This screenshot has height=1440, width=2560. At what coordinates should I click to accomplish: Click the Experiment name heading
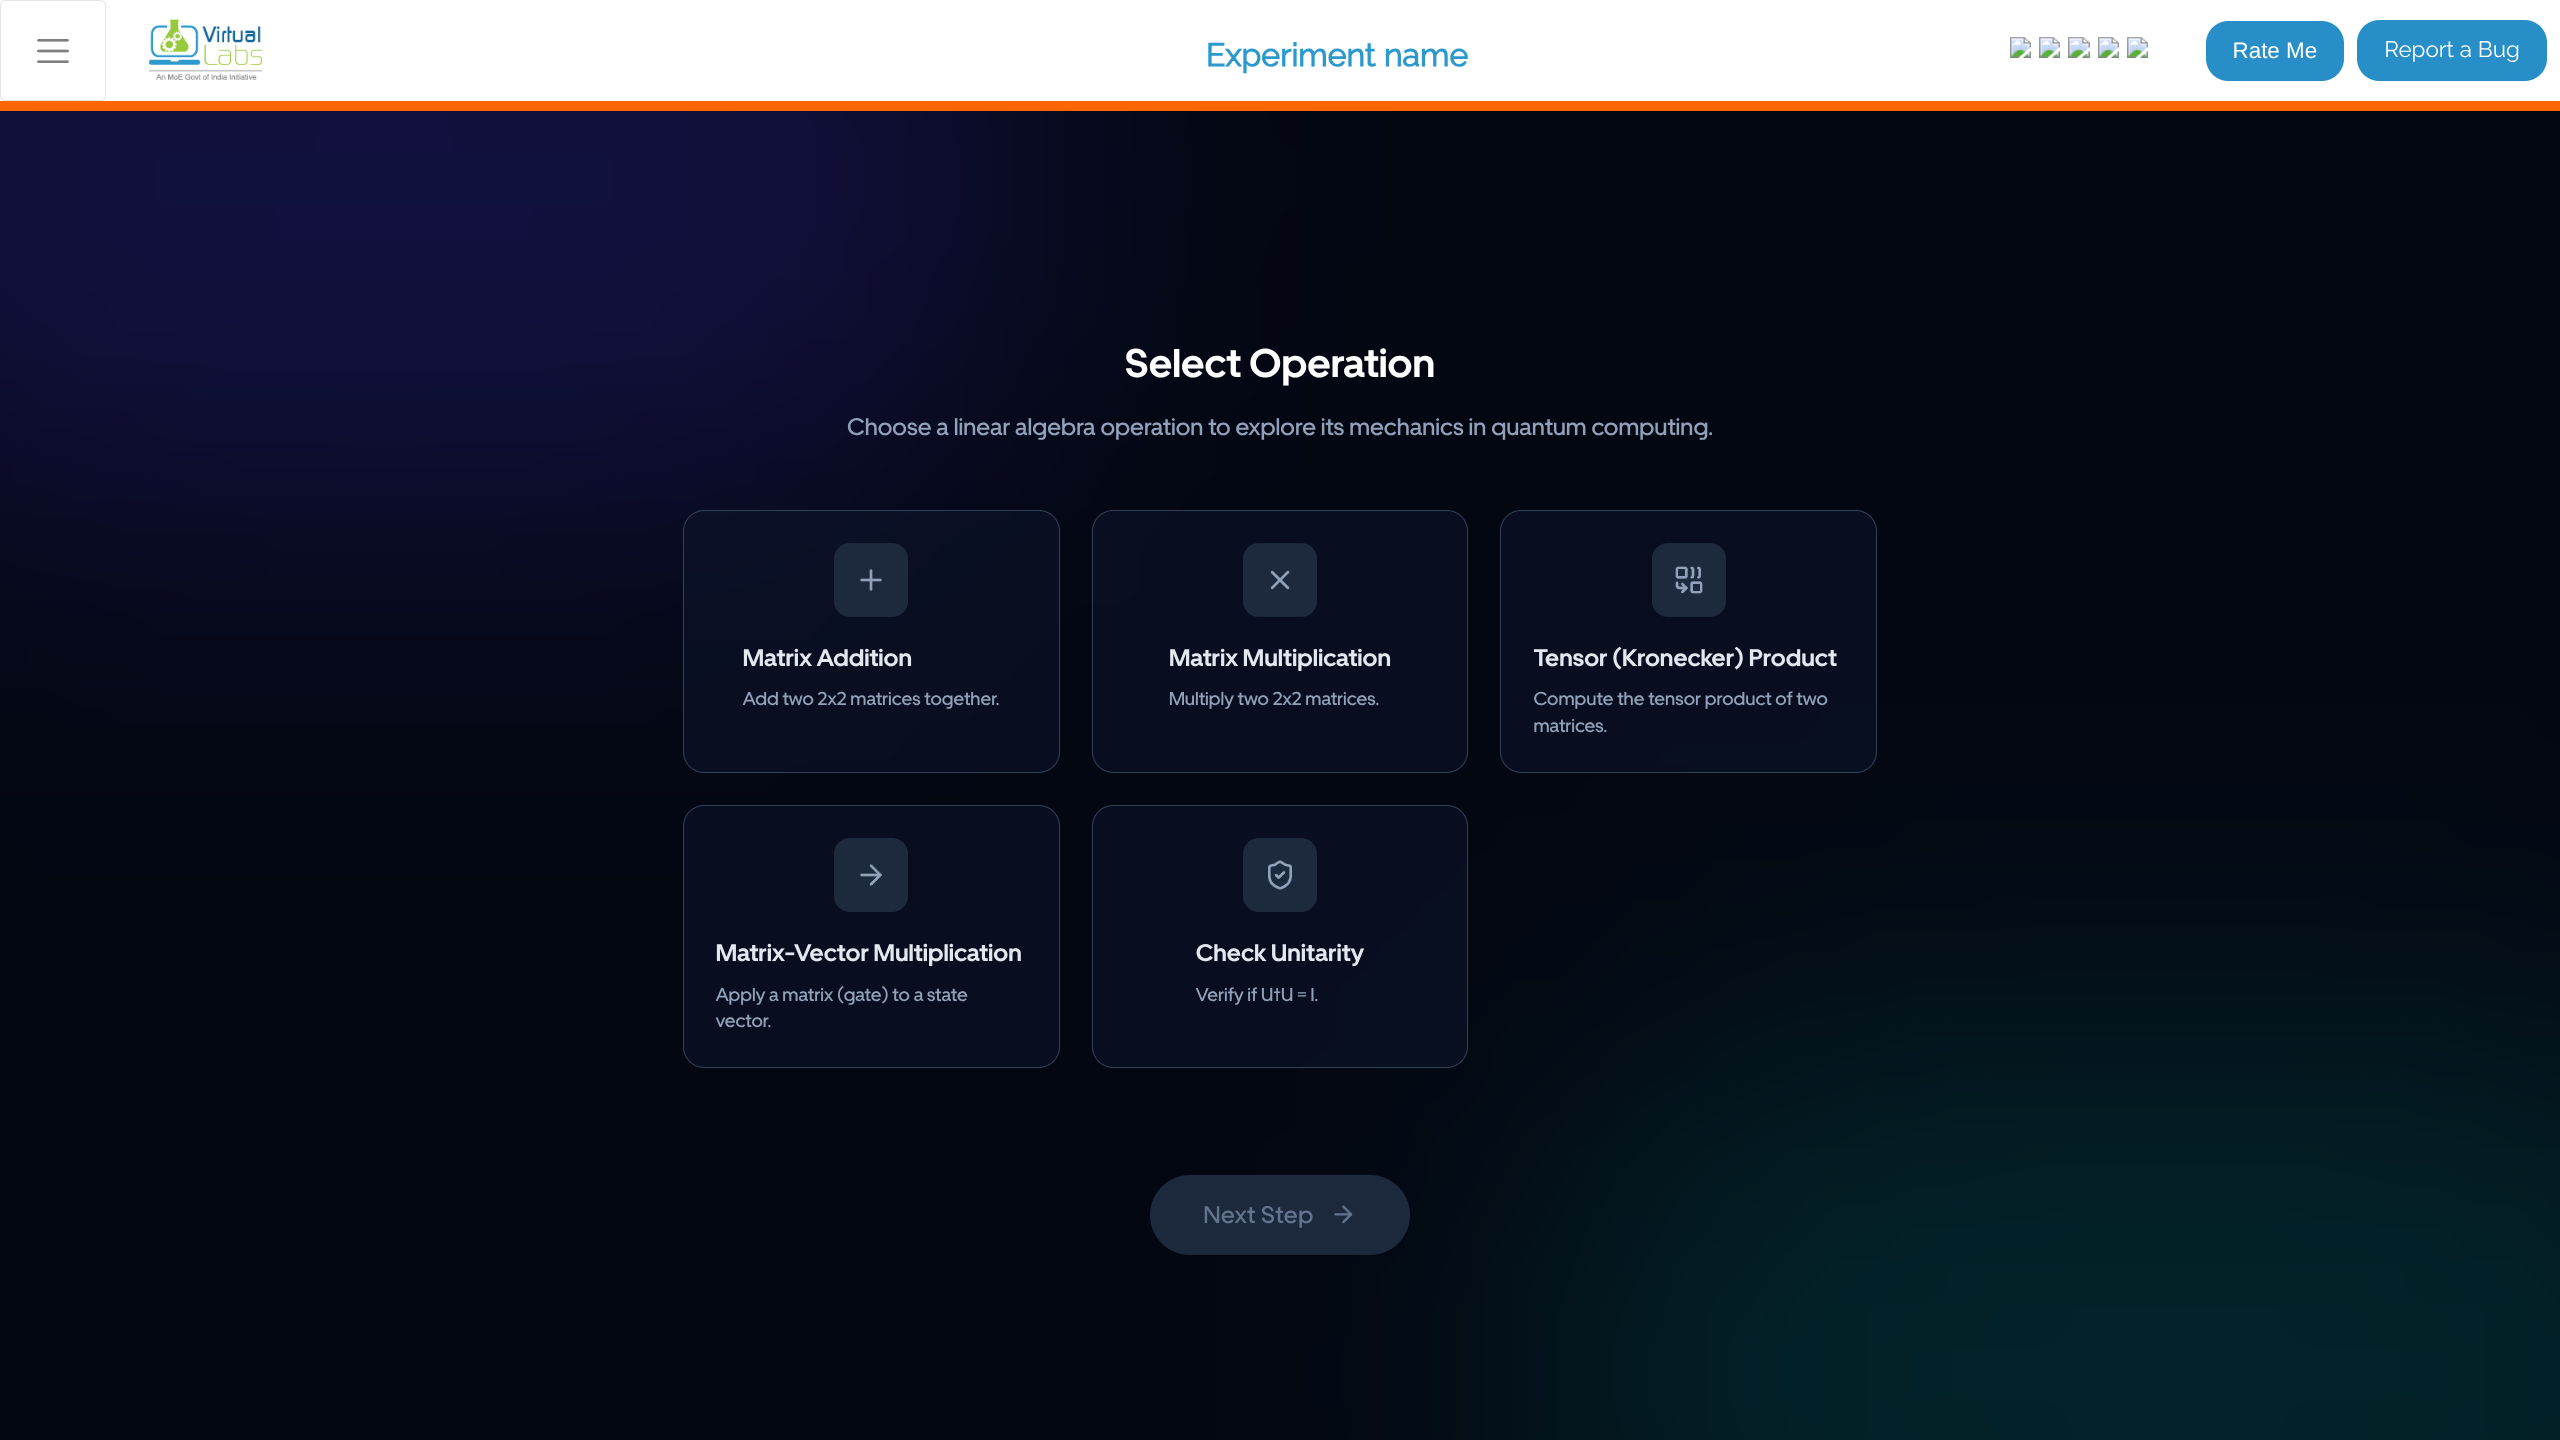click(1336, 55)
